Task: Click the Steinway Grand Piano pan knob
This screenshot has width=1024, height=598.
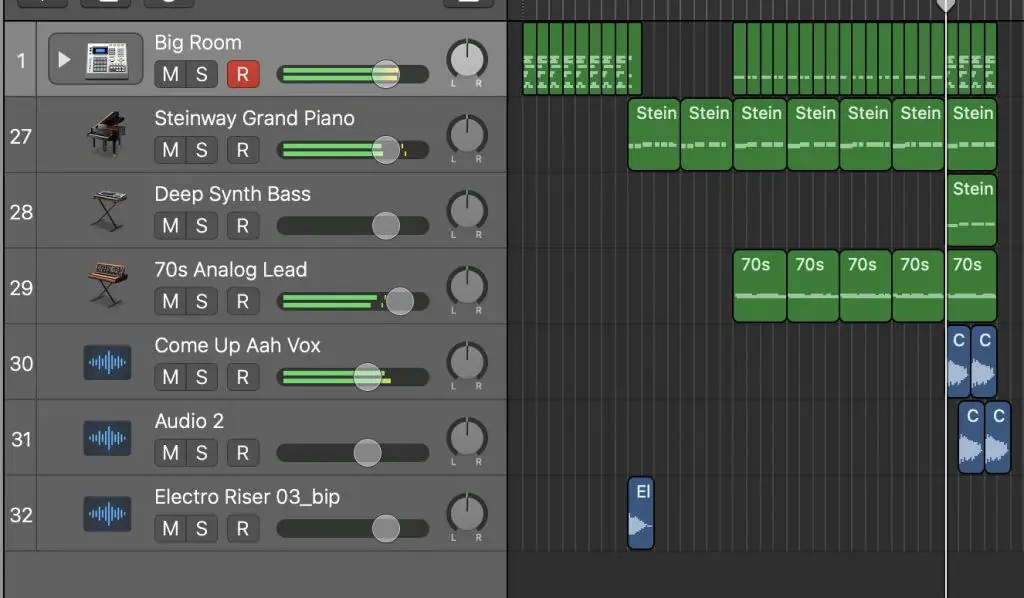Action: click(467, 136)
